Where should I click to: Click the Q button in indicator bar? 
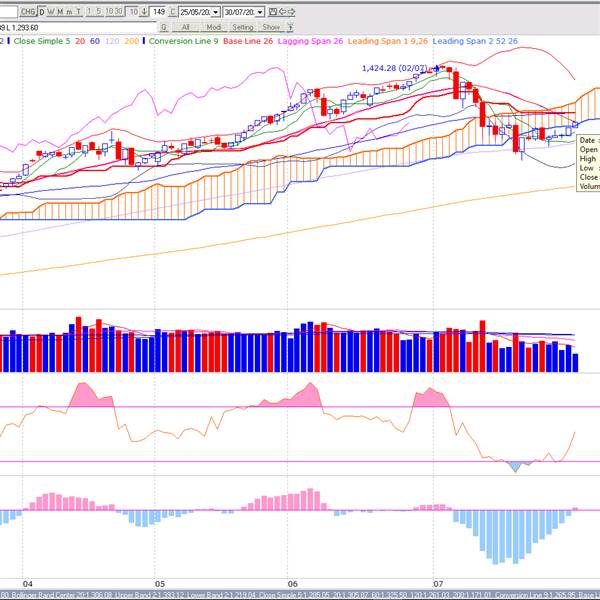pyautogui.click(x=164, y=27)
